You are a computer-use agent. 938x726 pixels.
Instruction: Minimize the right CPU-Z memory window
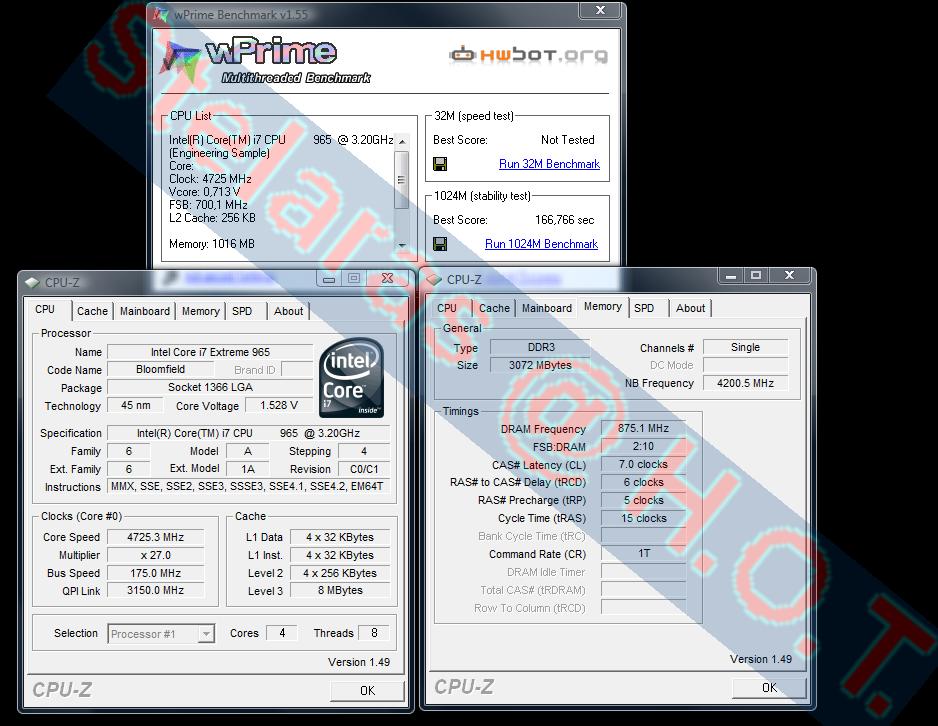click(x=730, y=275)
